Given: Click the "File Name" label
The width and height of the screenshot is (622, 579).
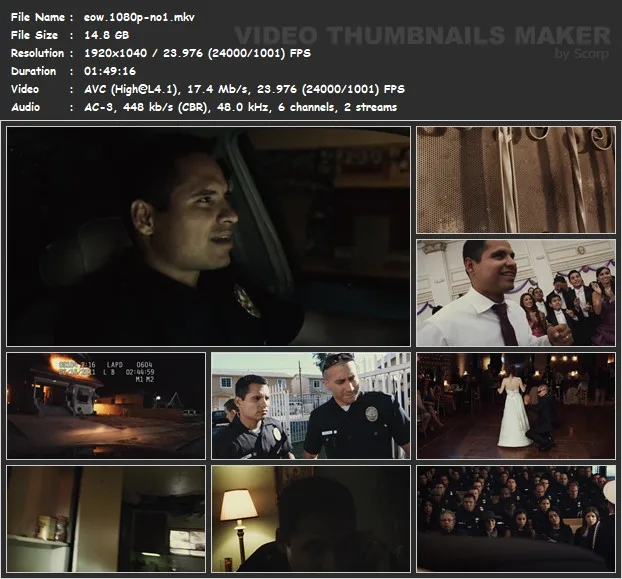Looking at the screenshot, I should tap(36, 17).
